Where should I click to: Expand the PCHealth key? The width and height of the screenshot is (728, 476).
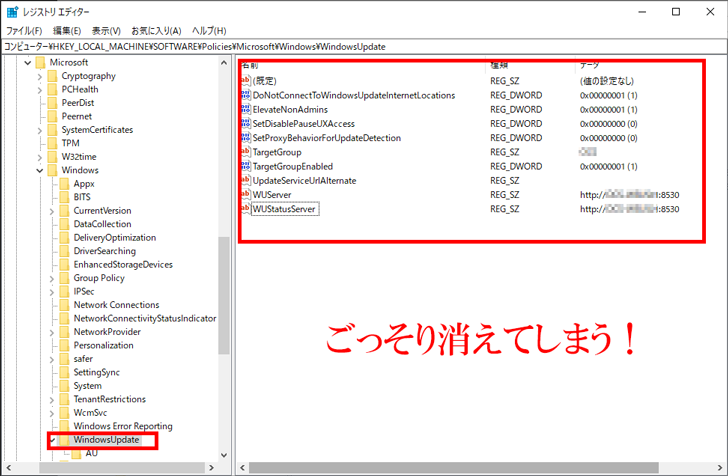click(40, 90)
